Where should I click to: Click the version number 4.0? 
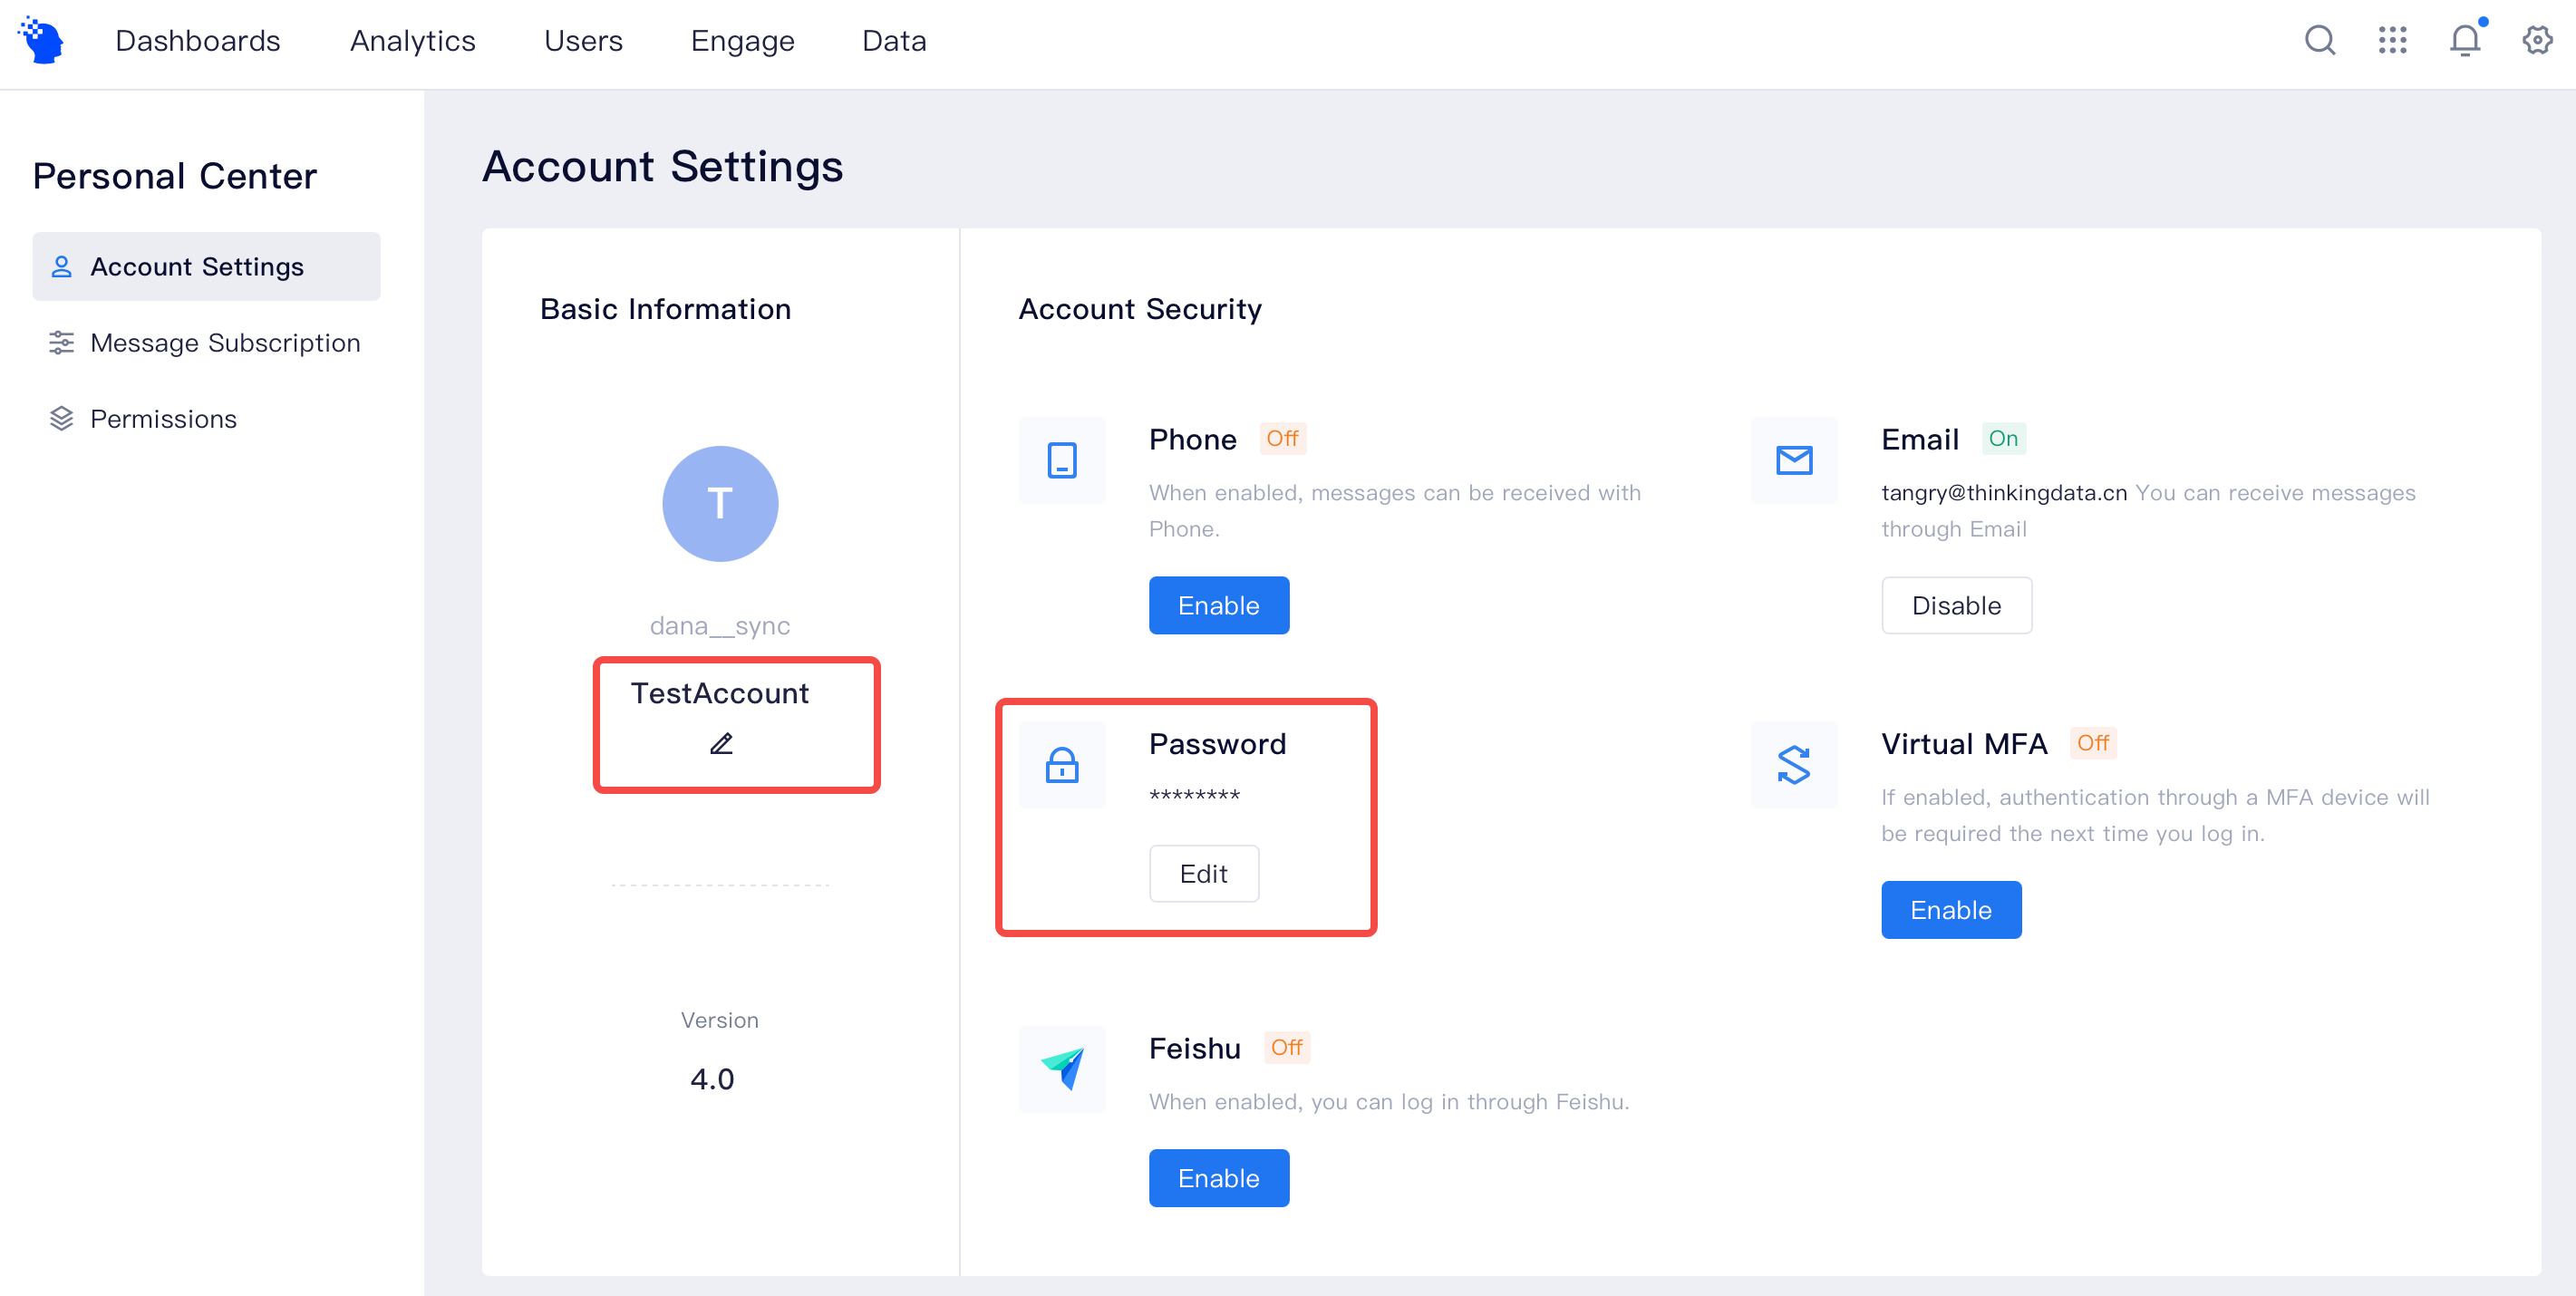tap(712, 1080)
